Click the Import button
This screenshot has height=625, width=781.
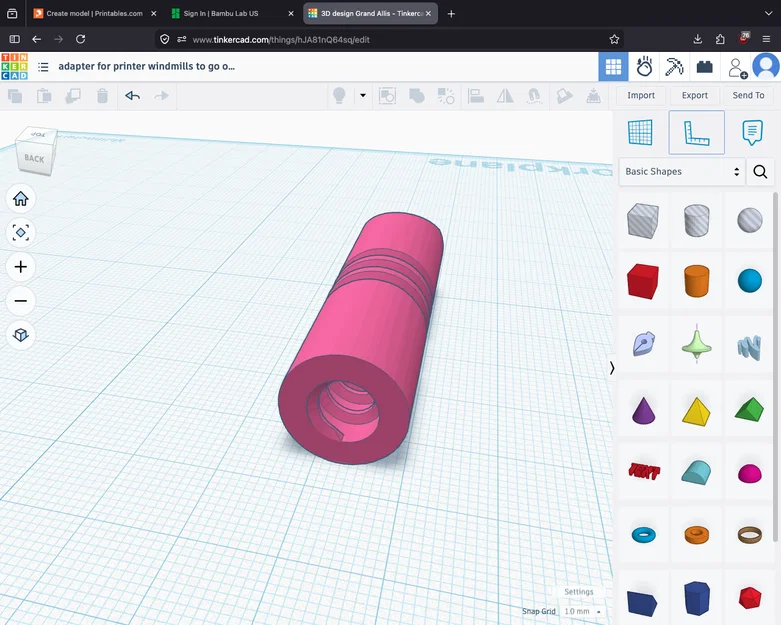[641, 96]
